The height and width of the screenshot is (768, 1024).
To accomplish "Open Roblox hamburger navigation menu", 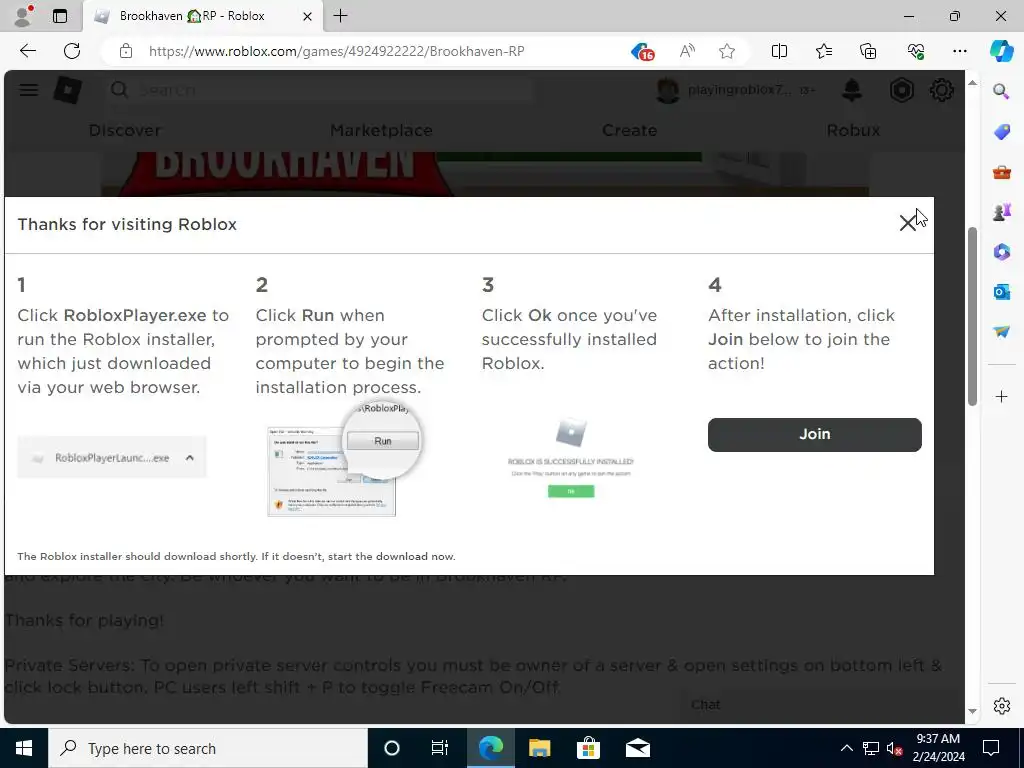I will tap(29, 90).
